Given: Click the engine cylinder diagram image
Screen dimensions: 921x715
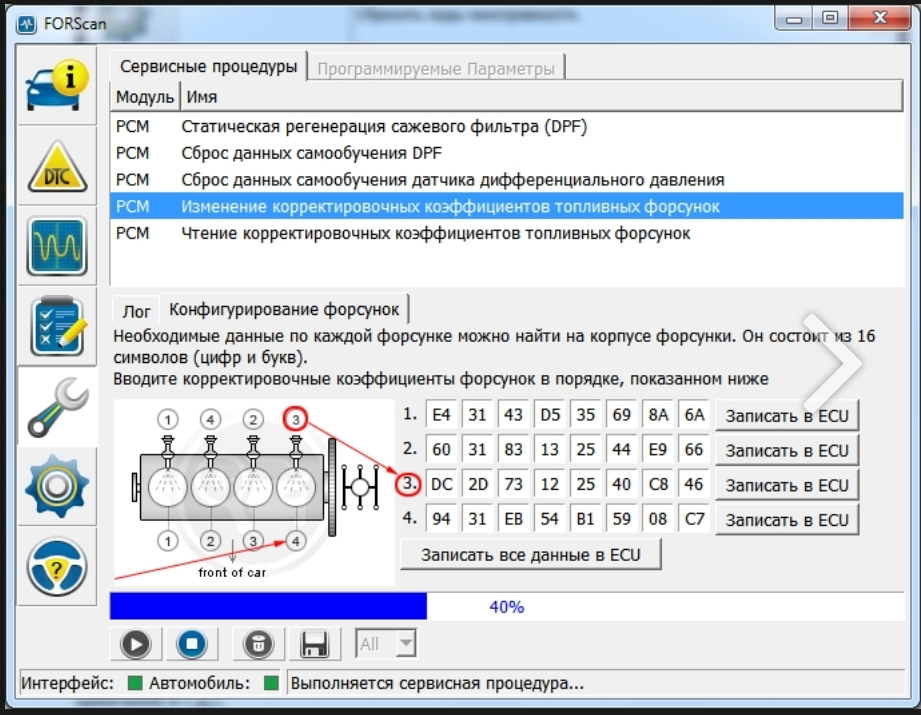Looking at the screenshot, I should click(254, 492).
